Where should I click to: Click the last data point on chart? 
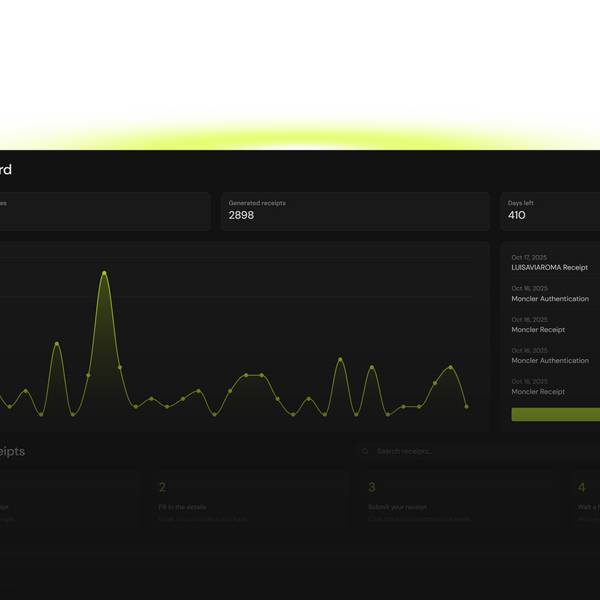click(x=466, y=407)
